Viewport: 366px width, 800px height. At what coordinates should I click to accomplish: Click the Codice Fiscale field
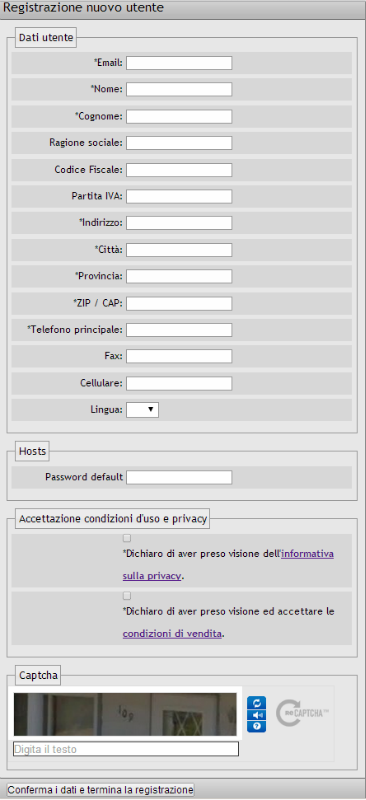pyautogui.click(x=179, y=170)
